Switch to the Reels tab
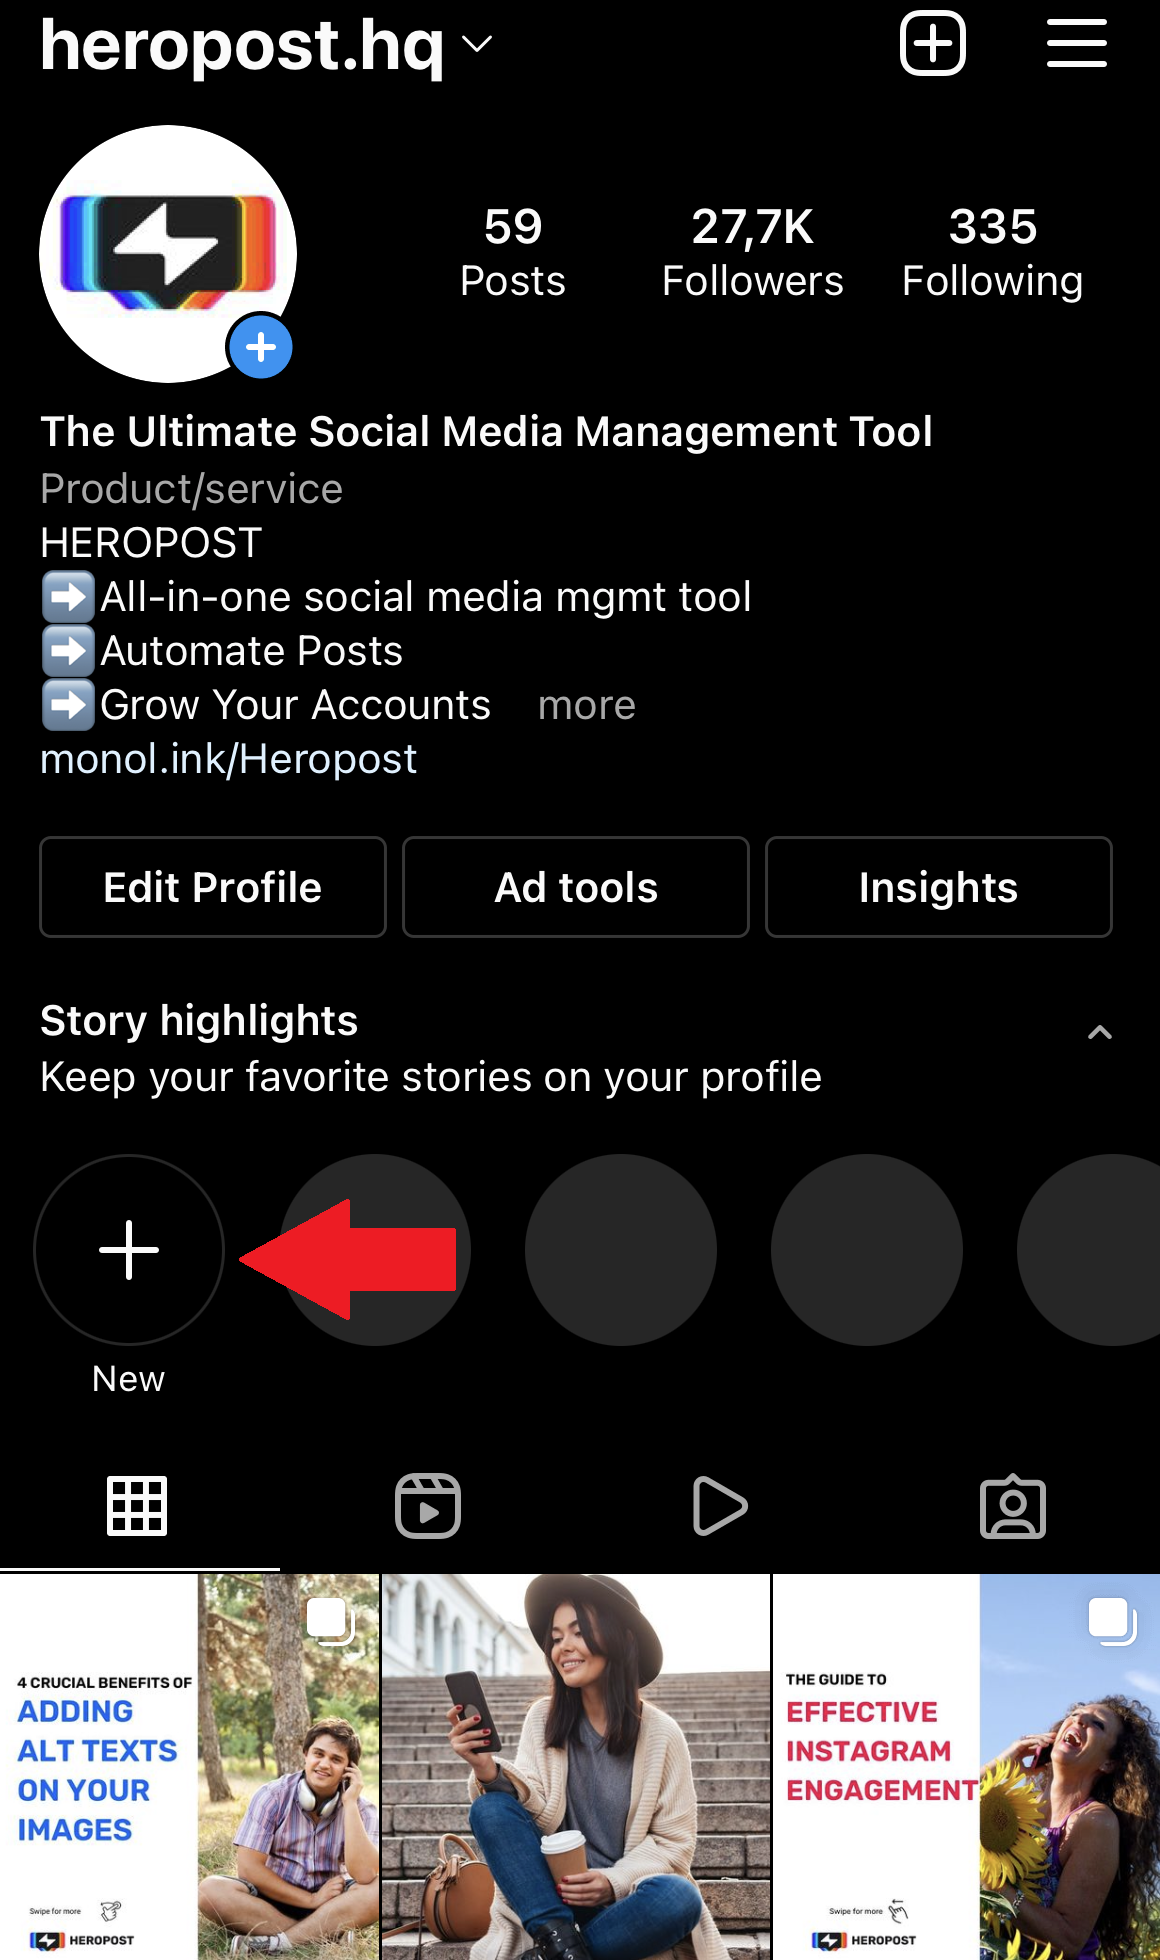1160x1960 pixels. 428,1505
